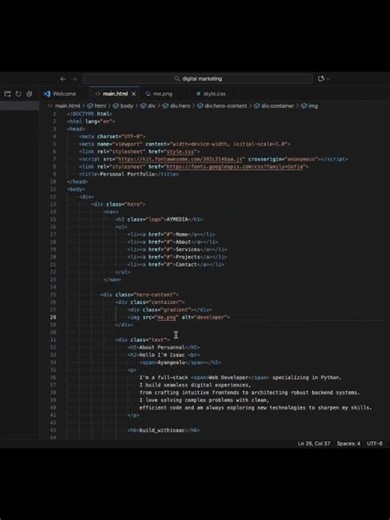The height and width of the screenshot is (520, 390).
Task: Go forward with the right arrow
Action: [x=74, y=79]
